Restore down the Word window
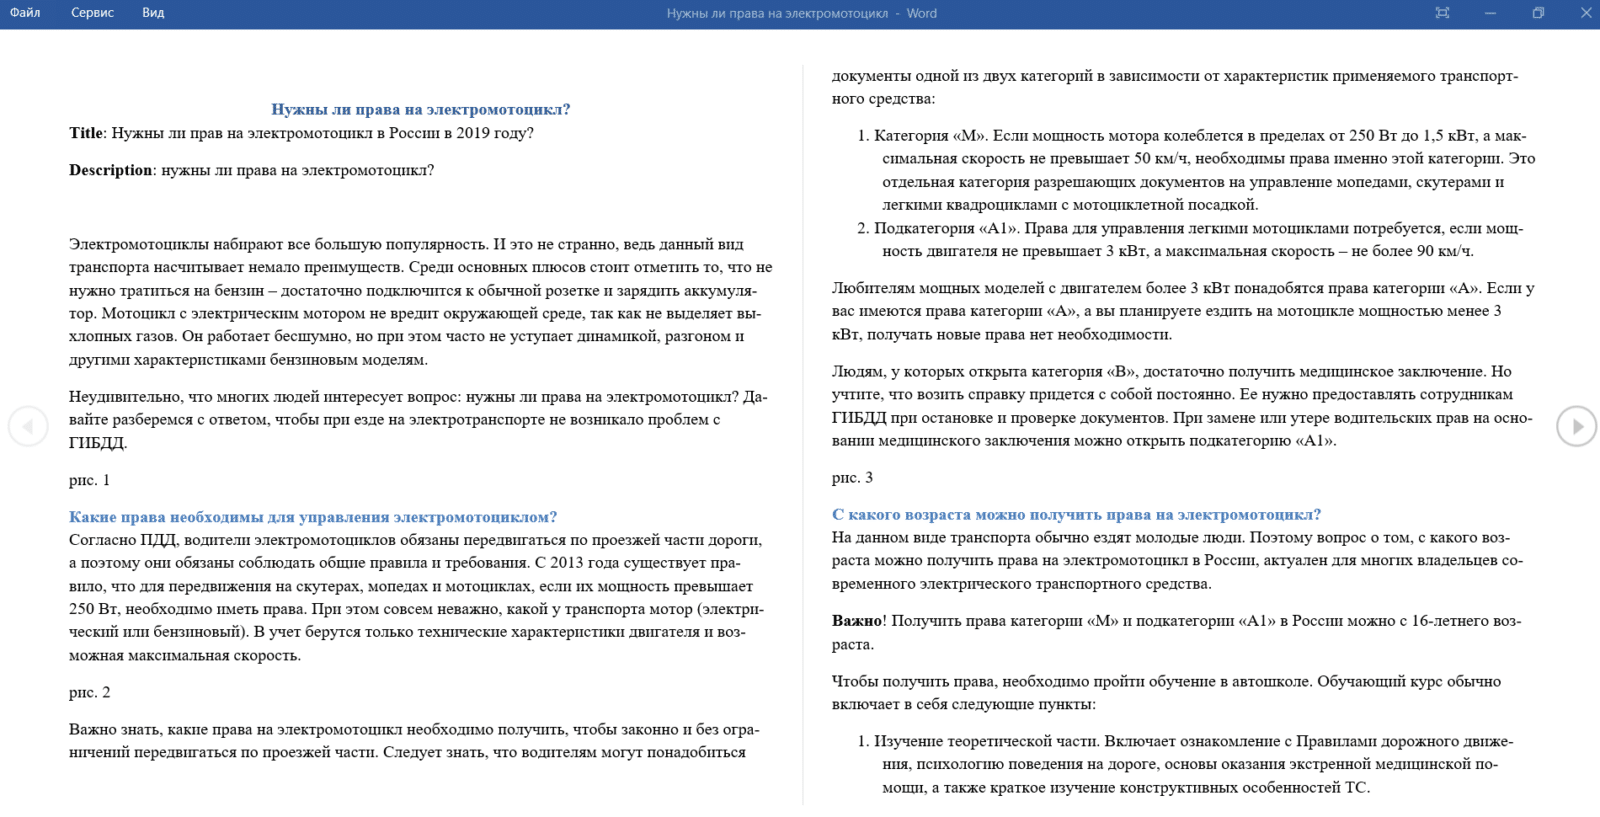Screen dimensions: 1600x817 coord(1538,13)
